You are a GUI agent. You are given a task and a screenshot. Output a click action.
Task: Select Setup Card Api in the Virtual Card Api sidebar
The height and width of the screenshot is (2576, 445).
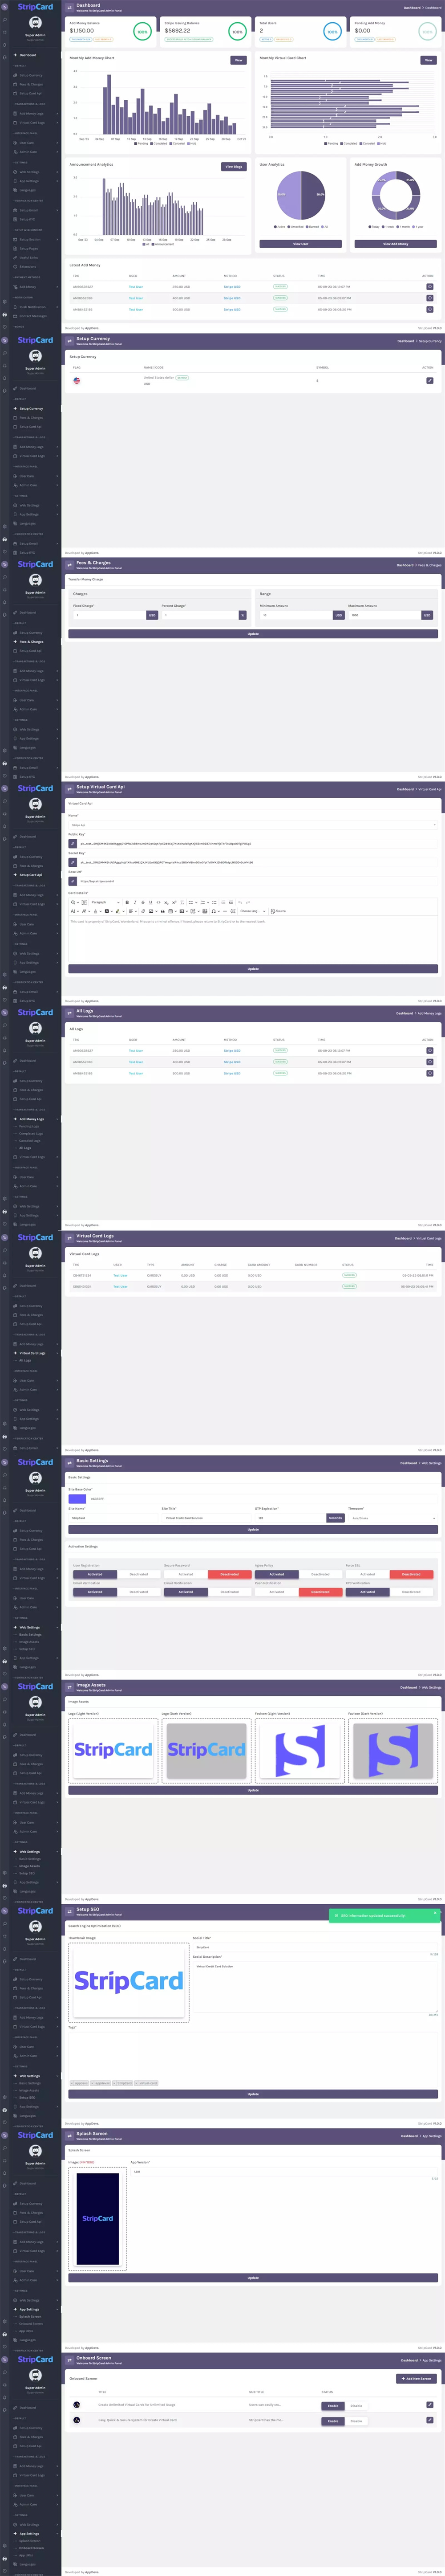point(32,875)
